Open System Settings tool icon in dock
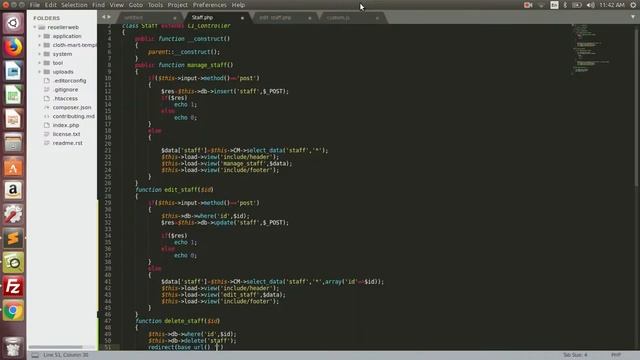 [x=13, y=215]
